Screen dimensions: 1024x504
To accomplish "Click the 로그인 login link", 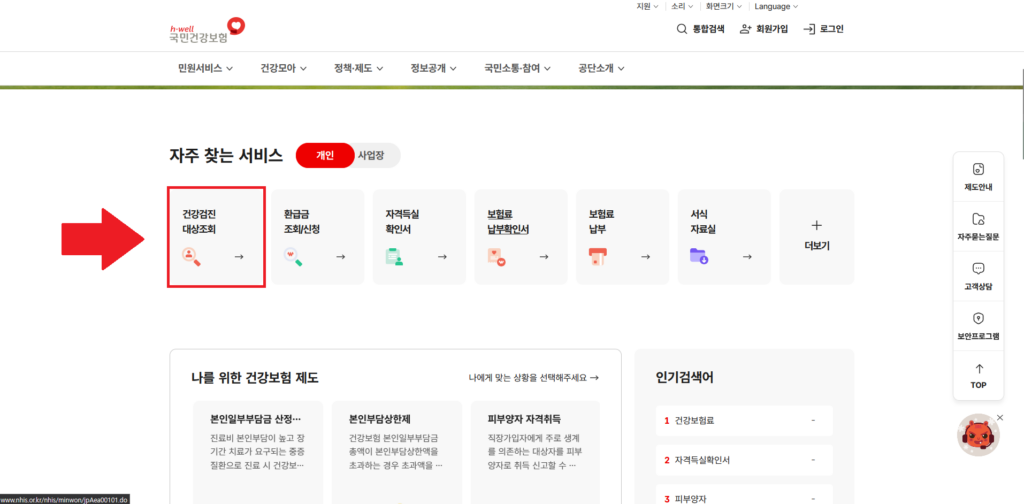I will coord(824,29).
